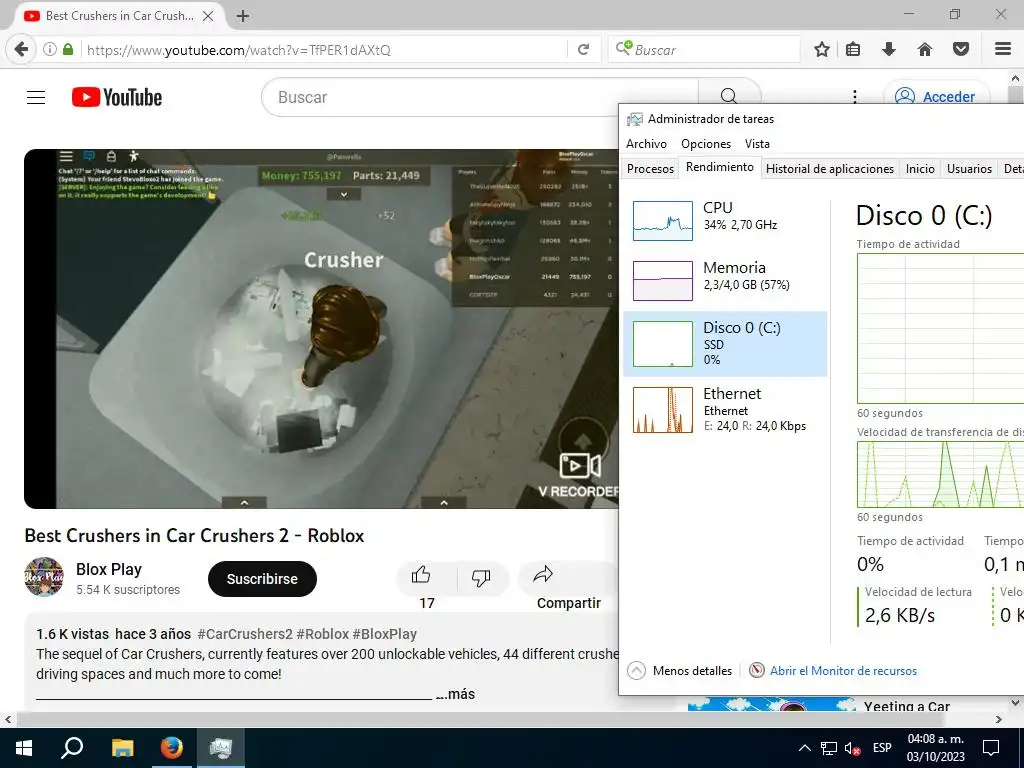Open the Windows Start button

tap(24, 748)
